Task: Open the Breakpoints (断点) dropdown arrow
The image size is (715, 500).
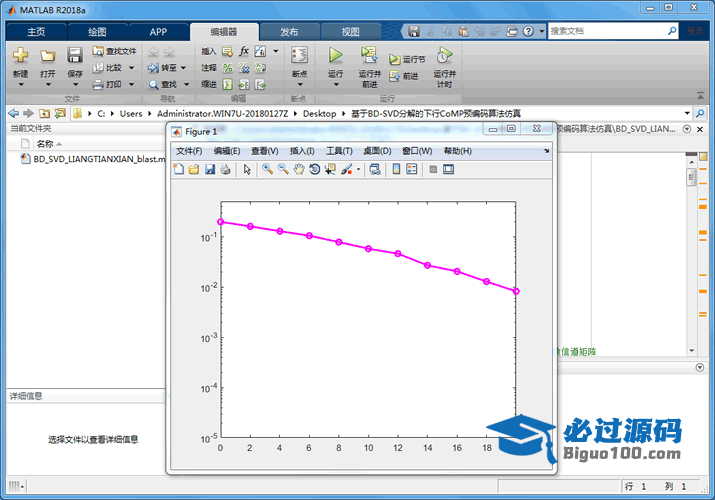Action: pos(300,84)
